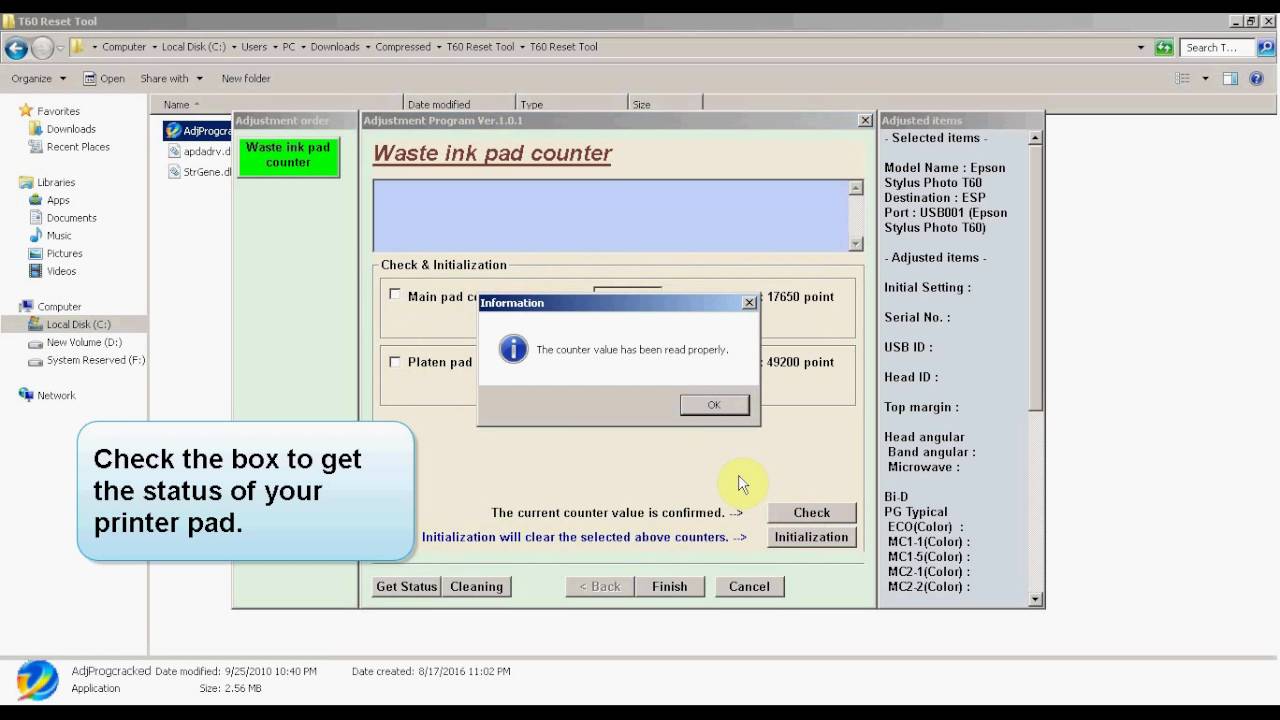Select the AdjProgcracked file icon

pyautogui.click(x=173, y=131)
